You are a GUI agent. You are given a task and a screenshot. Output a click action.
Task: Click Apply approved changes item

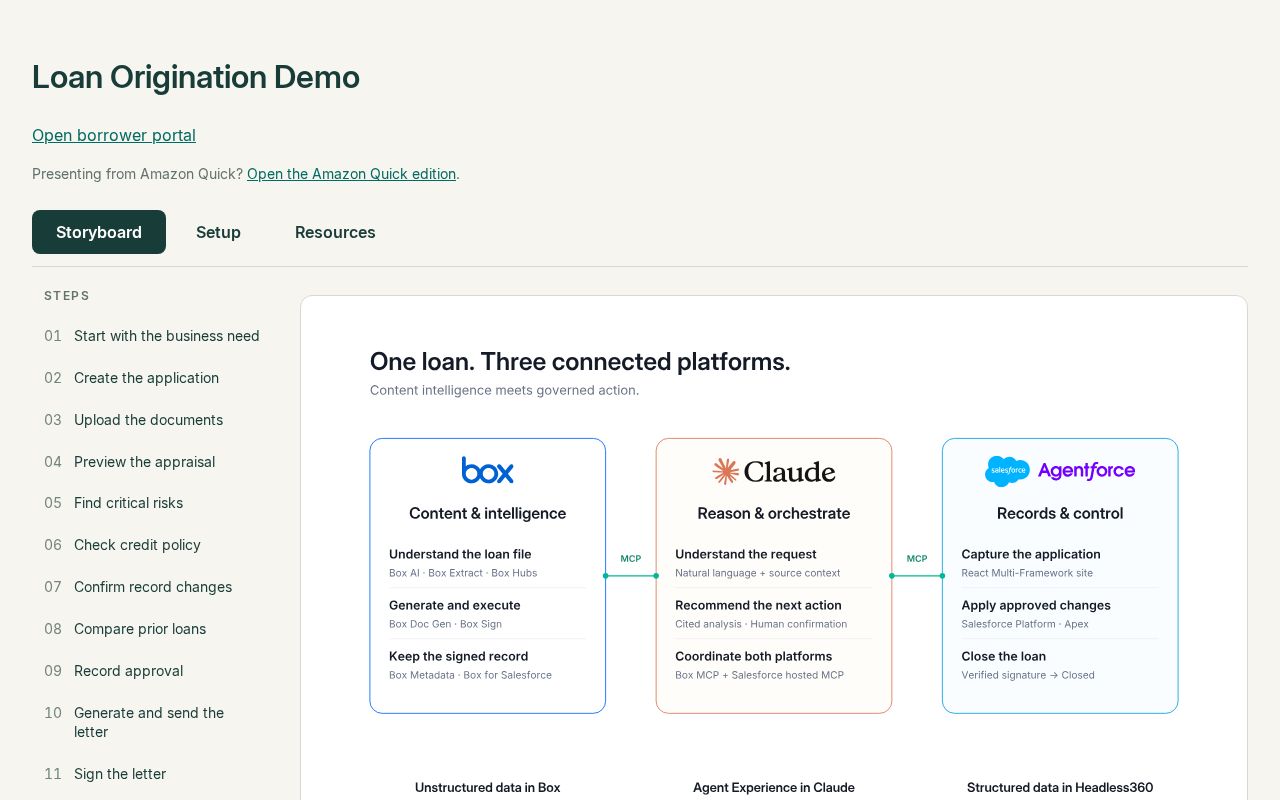tap(1036, 605)
